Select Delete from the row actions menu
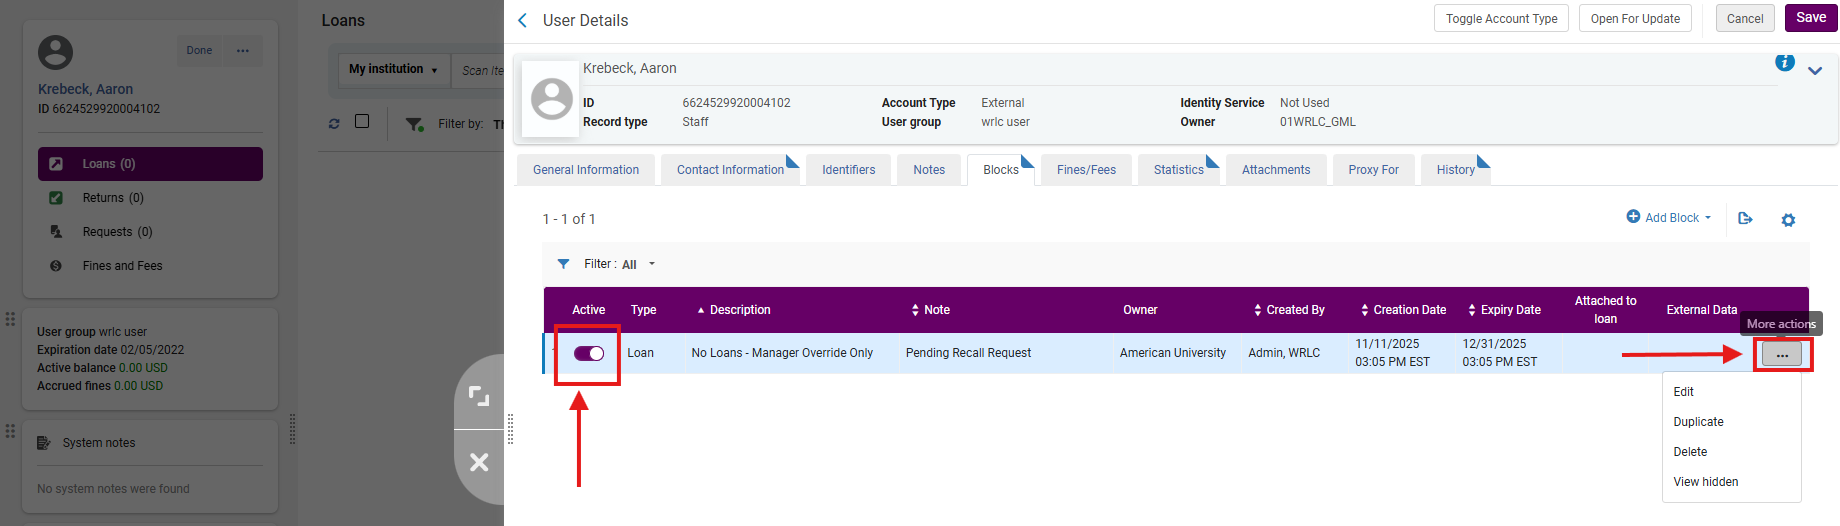This screenshot has height=526, width=1840. (x=1690, y=452)
